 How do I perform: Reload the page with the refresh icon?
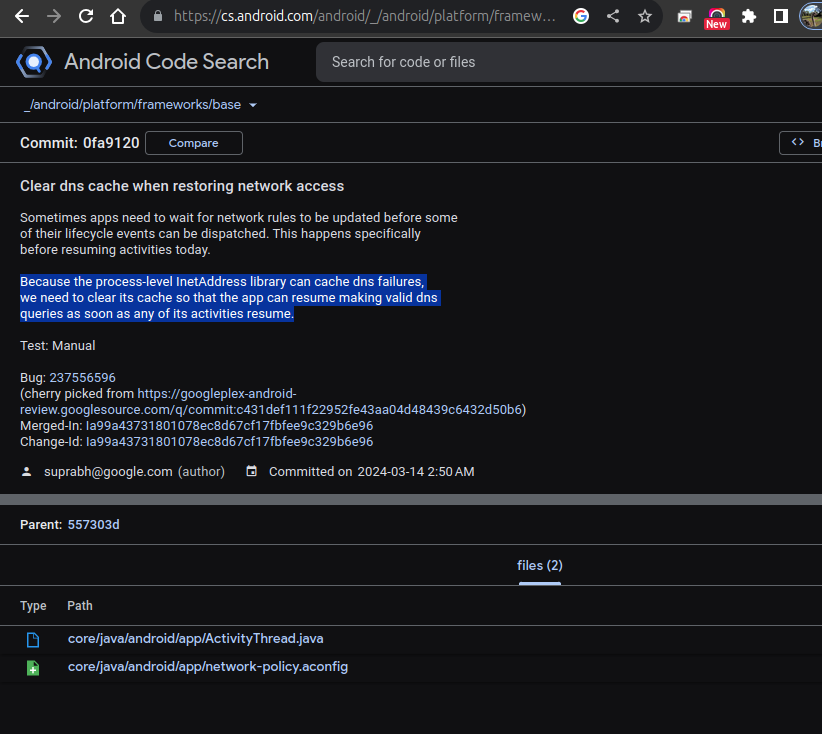click(86, 16)
